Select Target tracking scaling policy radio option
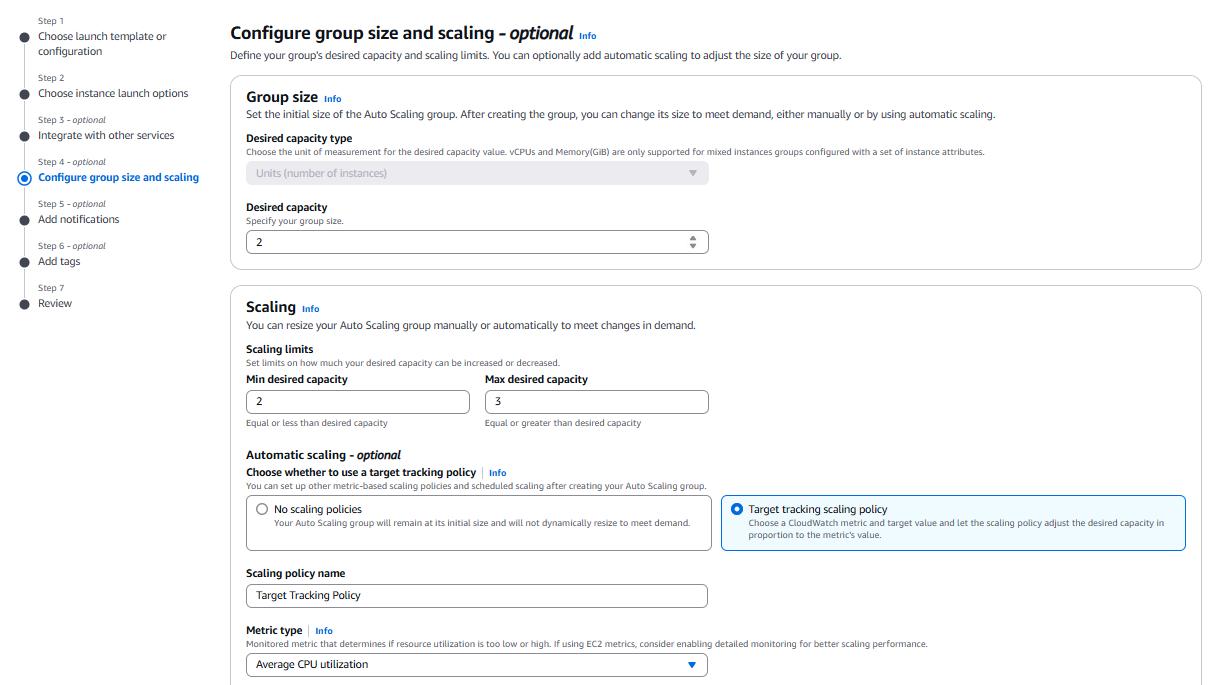Image resolution: width=1228 pixels, height=685 pixels. click(737, 509)
